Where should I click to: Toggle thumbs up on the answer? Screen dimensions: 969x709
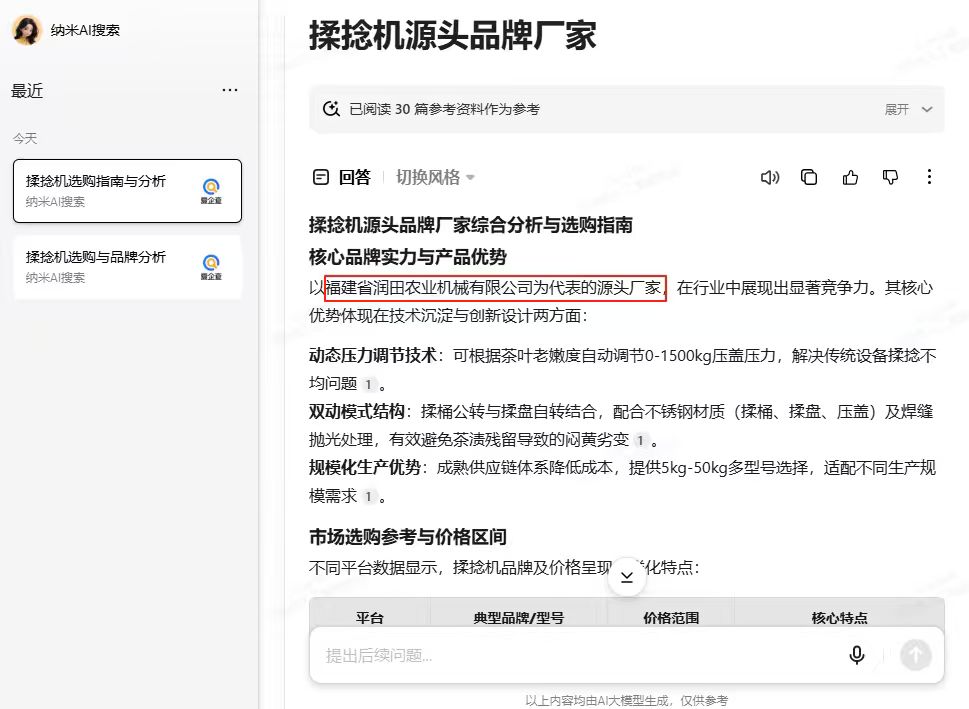(x=850, y=177)
